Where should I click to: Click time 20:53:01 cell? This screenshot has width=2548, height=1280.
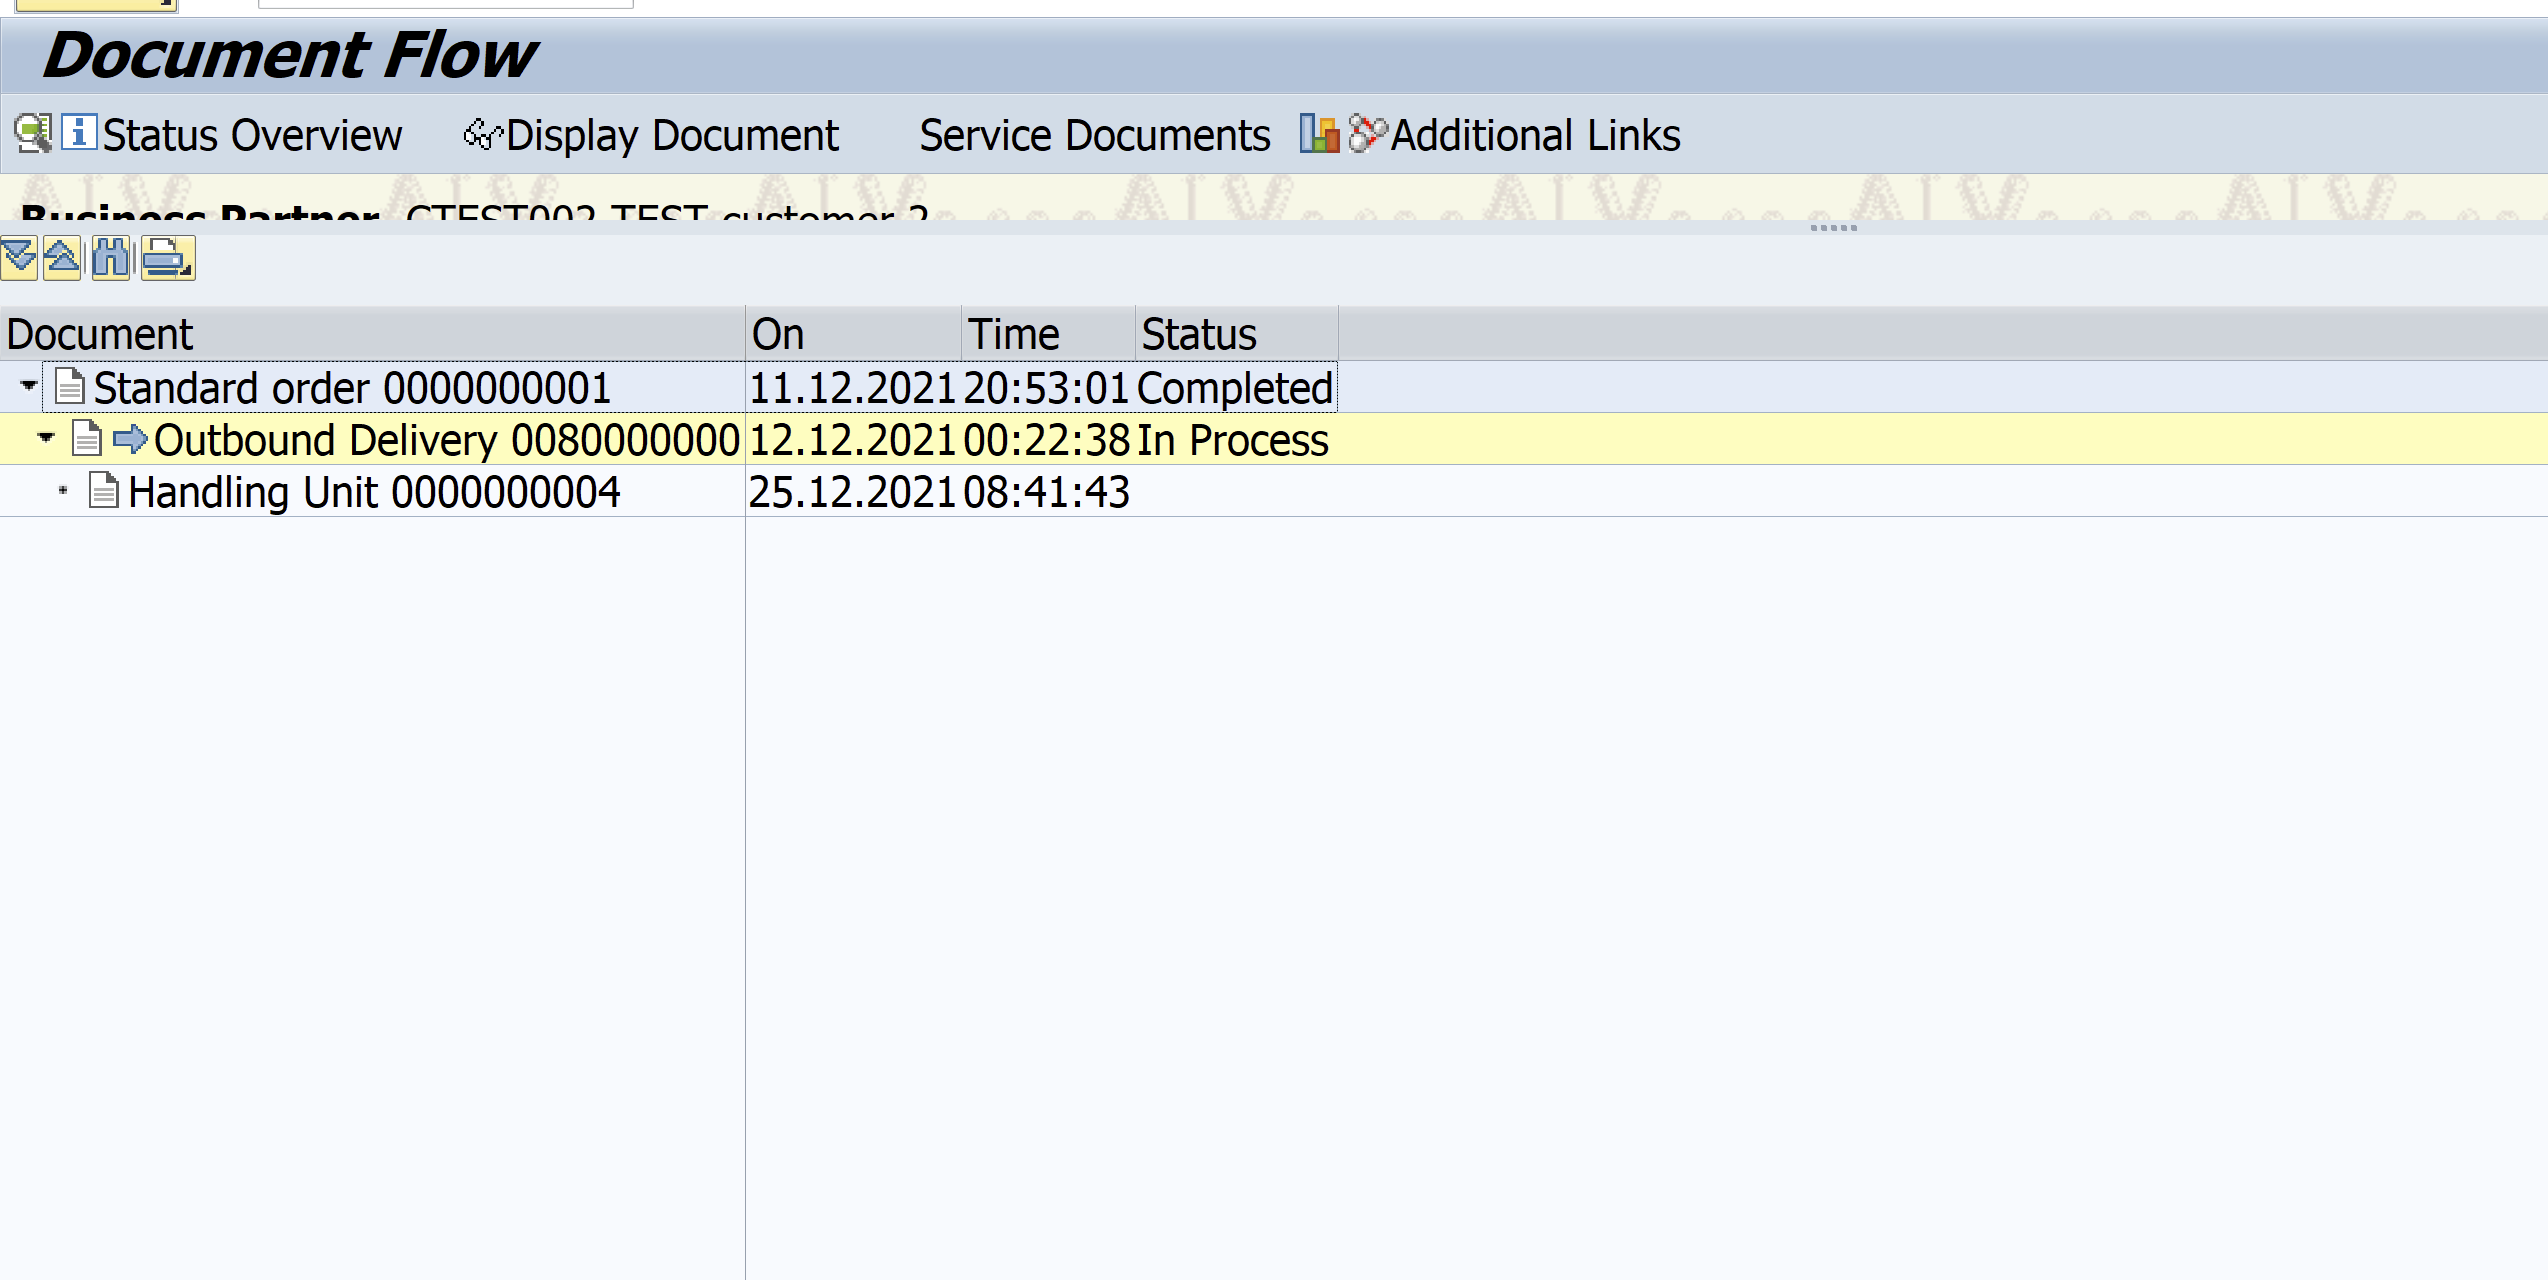pos(1047,388)
